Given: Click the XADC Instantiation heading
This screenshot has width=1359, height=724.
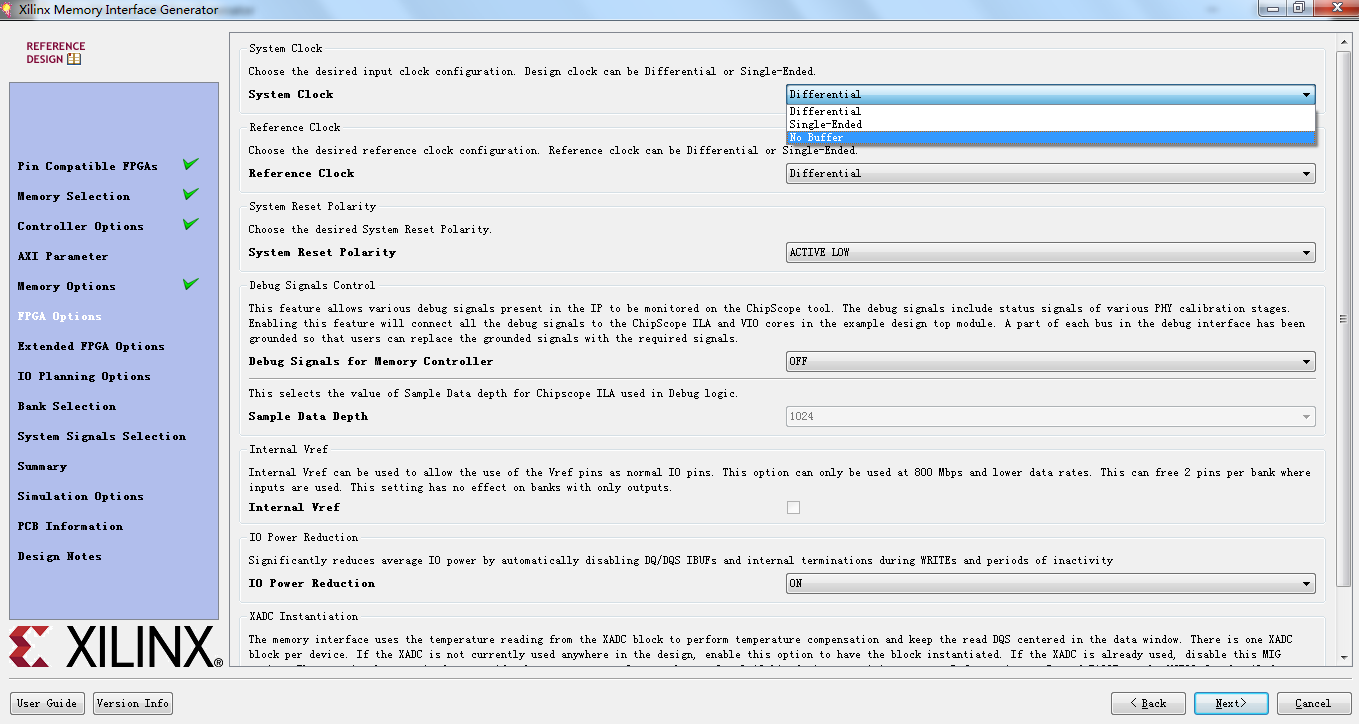Looking at the screenshot, I should point(304,616).
